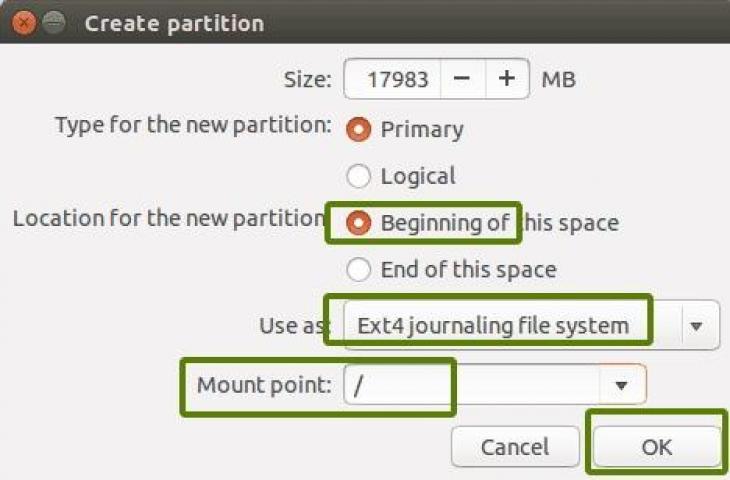Open the Ext4 journaling file system combo box
Viewport: 730px width, 480px height.
coord(531,325)
